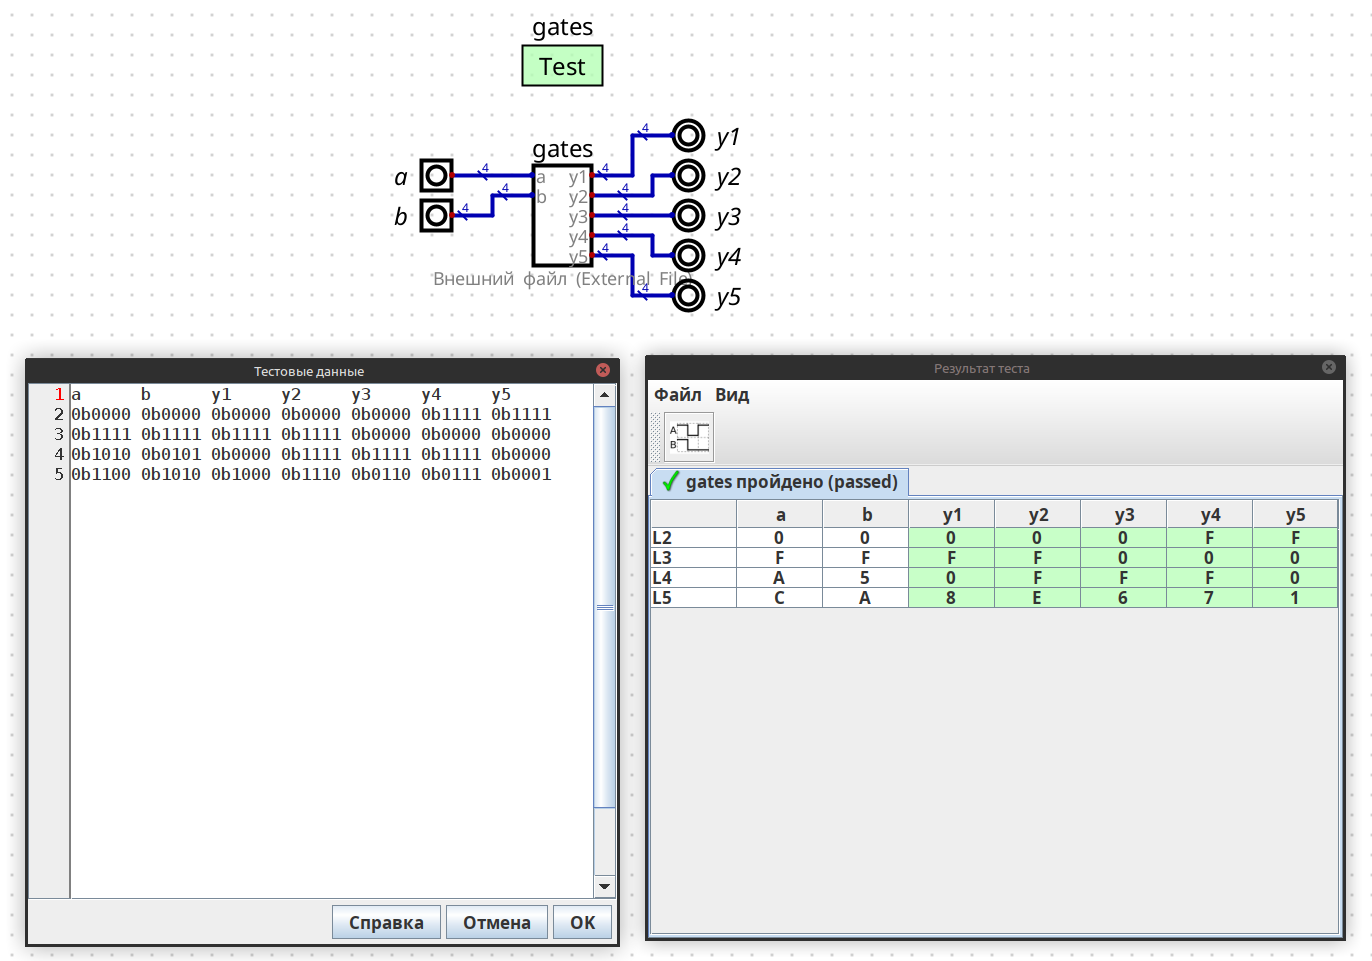Select input pin a in the circuit

[436, 176]
